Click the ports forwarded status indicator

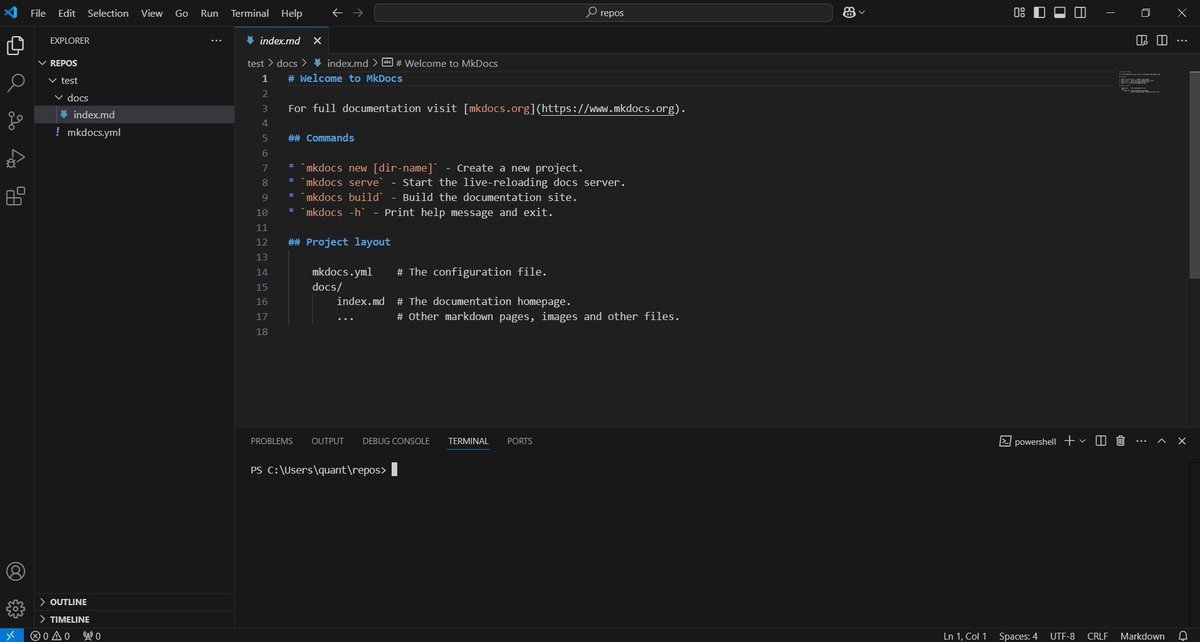[91, 635]
